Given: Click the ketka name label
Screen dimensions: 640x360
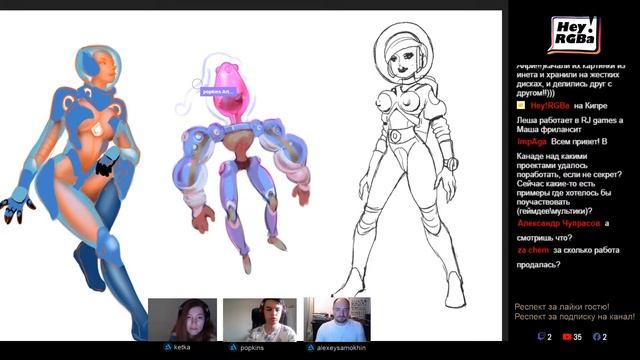Looking at the screenshot, I should (182, 347).
